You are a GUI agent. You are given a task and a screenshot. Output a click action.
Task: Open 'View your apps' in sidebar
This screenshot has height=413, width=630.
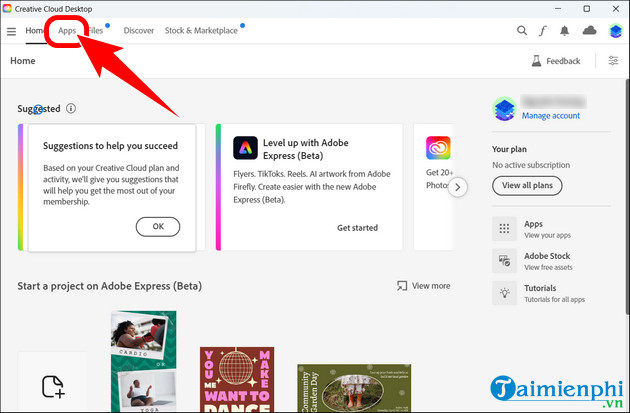[547, 235]
